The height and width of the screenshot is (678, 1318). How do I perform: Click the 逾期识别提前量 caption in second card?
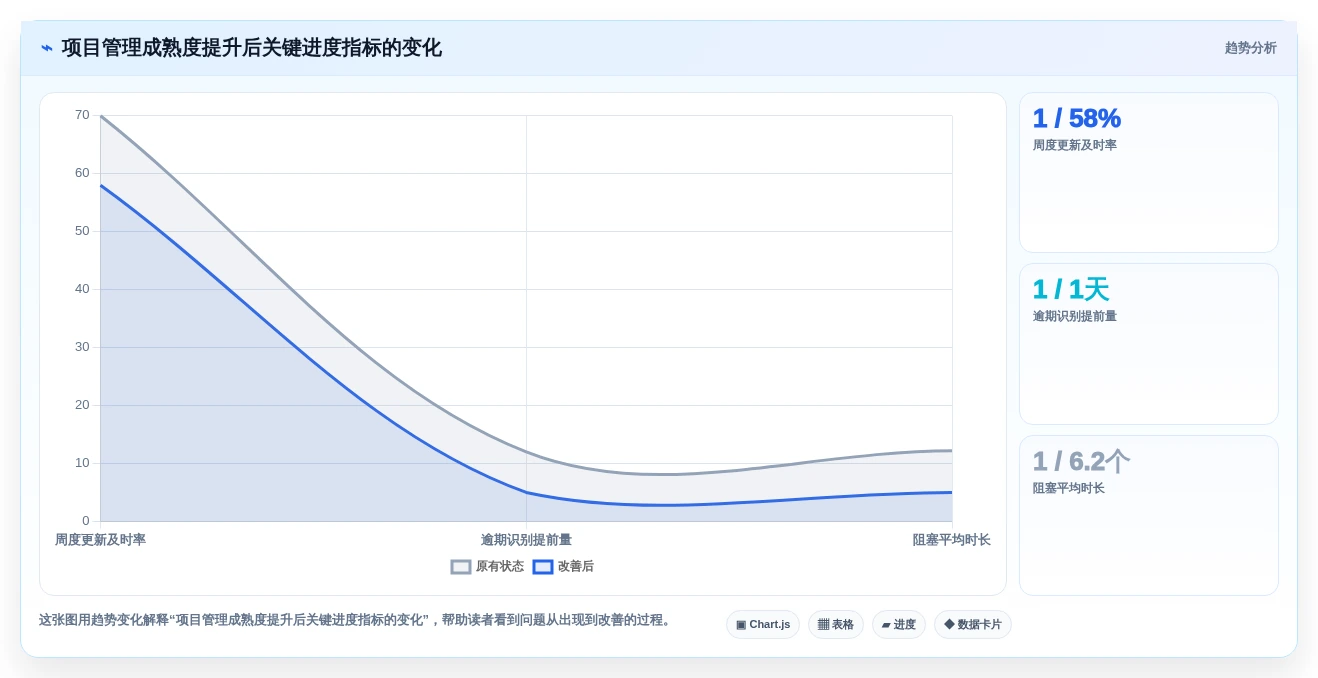coord(1075,316)
